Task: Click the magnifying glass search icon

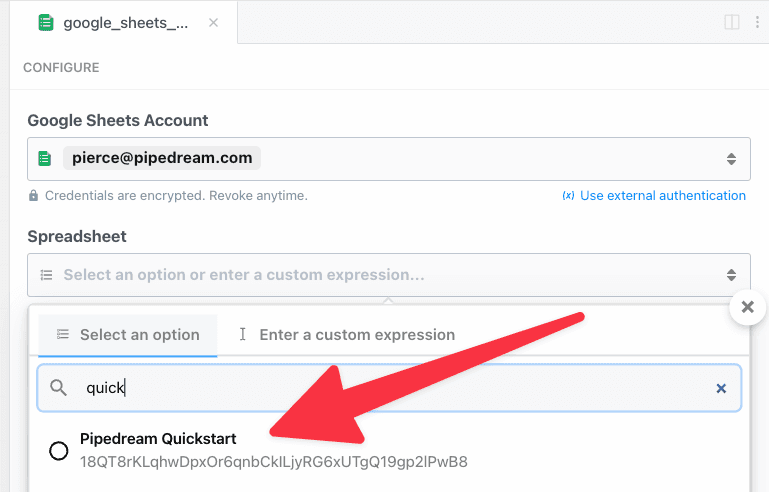Action: pos(58,388)
